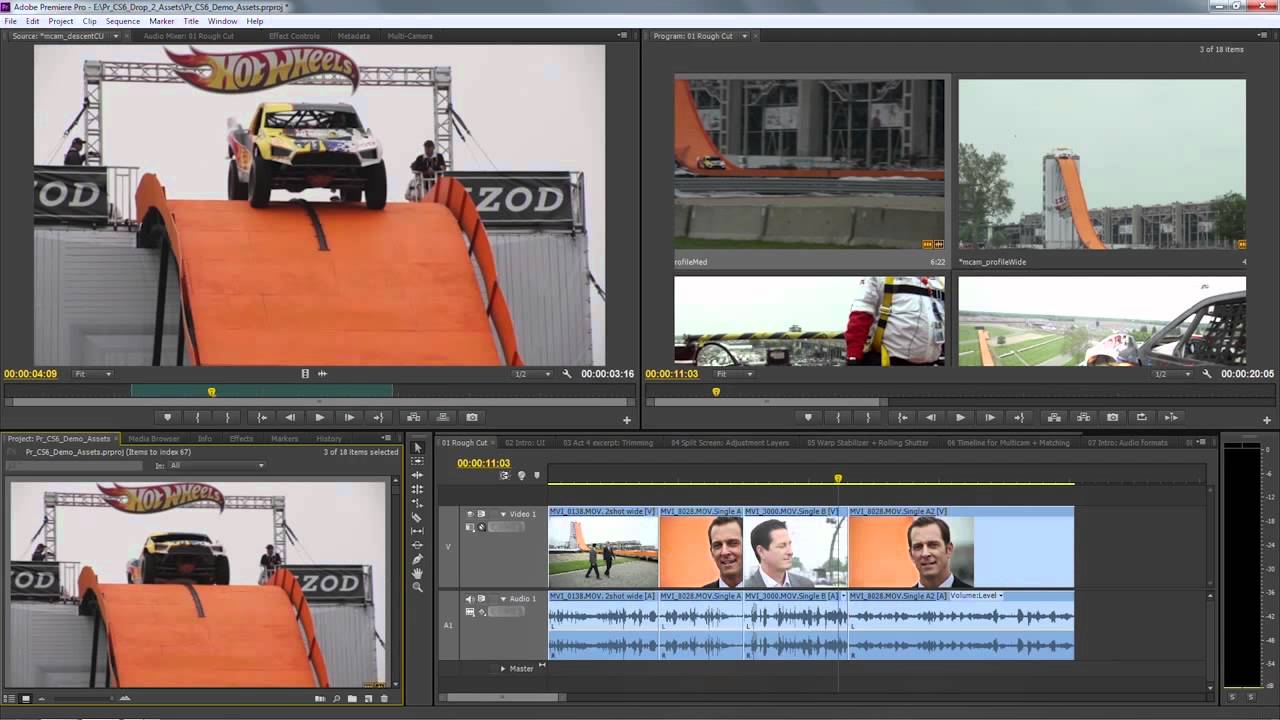Viewport: 1280px width, 720px height.
Task: Open Source clip name dropdown
Action: tap(116, 36)
